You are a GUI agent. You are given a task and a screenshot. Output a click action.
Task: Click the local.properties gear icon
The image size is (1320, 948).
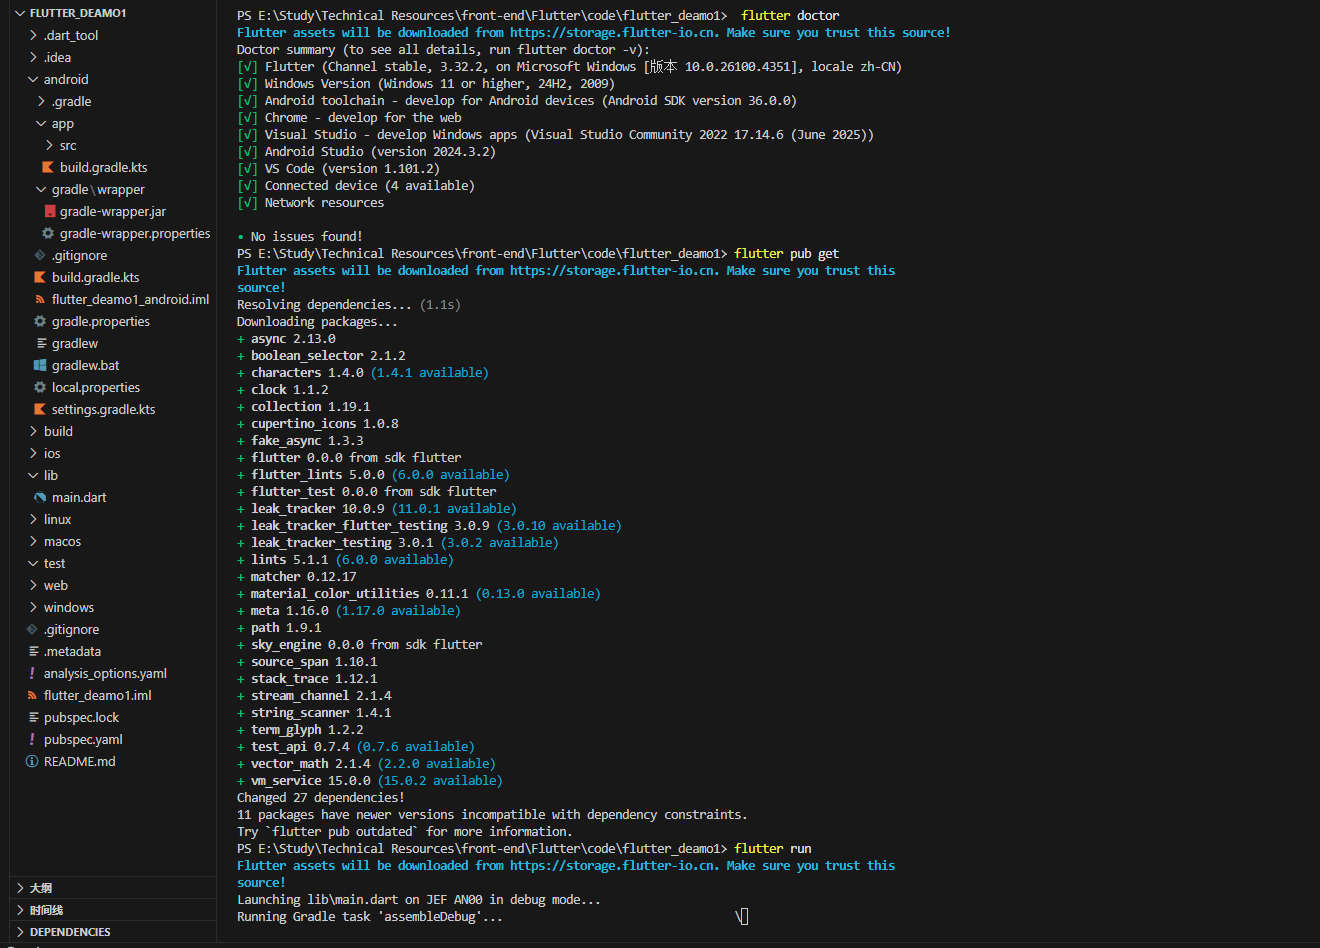(40, 387)
